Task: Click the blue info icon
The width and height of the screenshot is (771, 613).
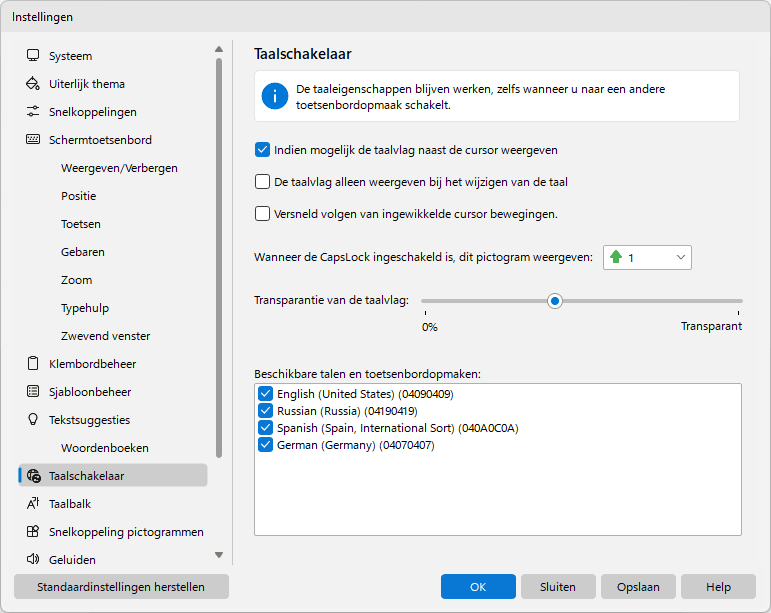Action: pyautogui.click(x=274, y=96)
